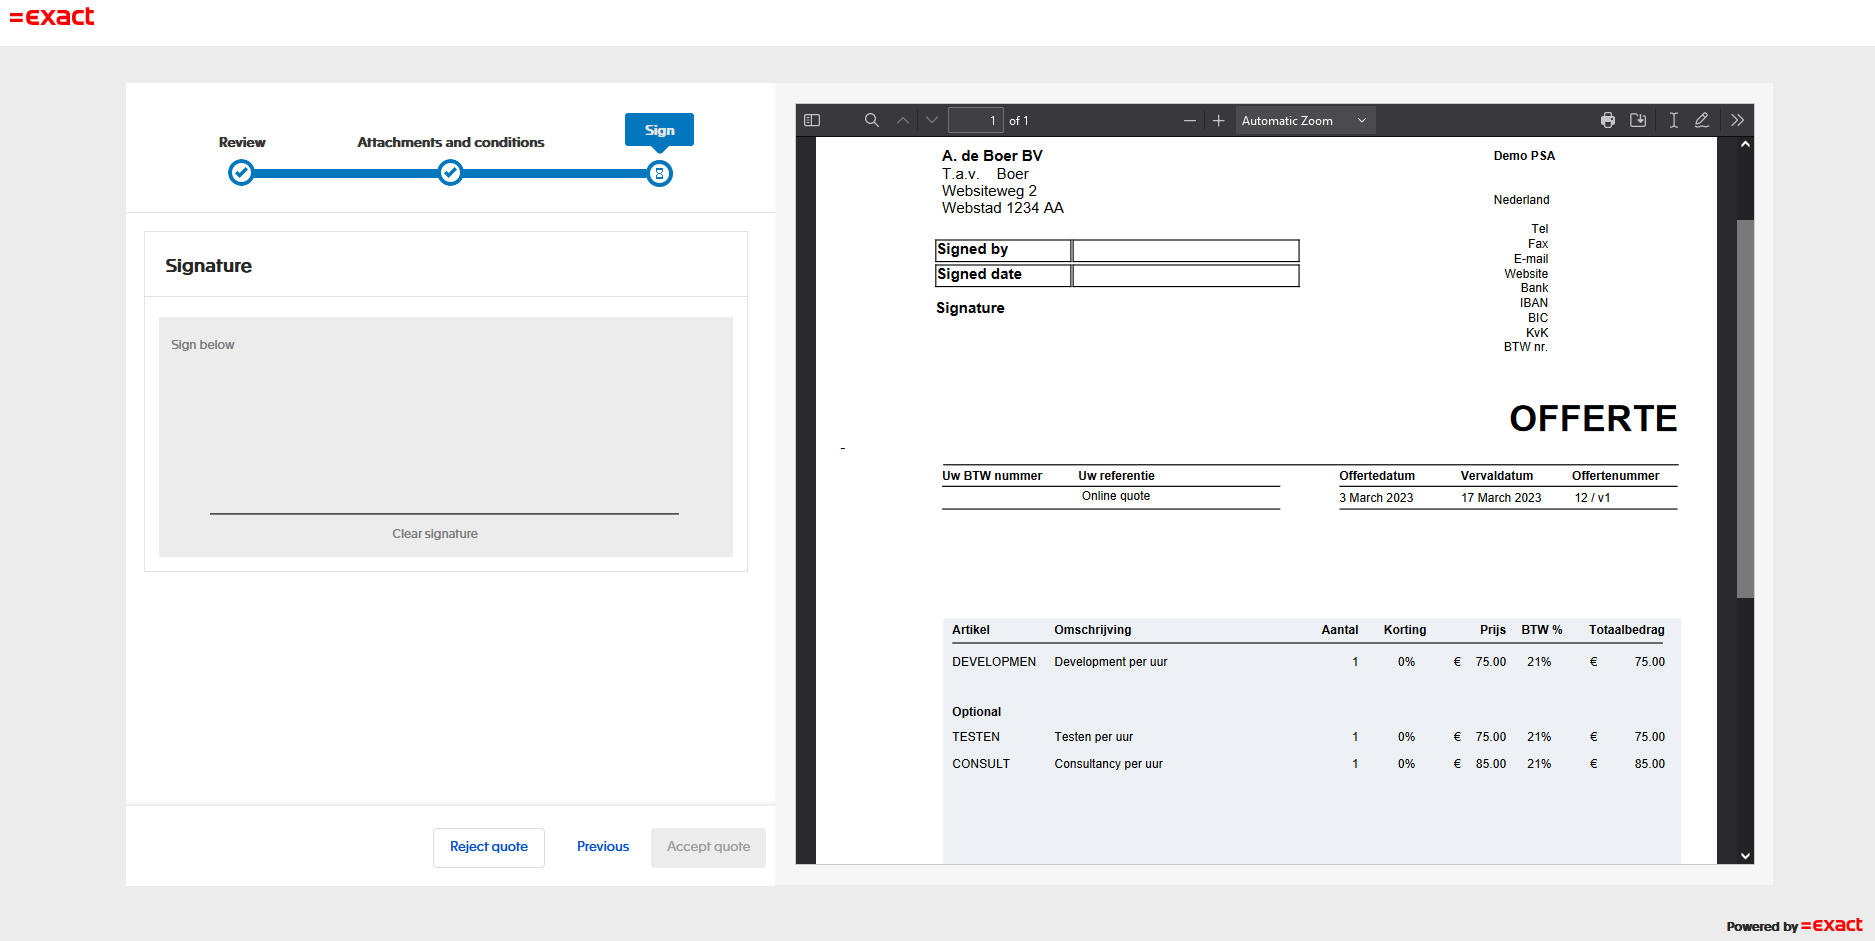Zoom in on the PDF document
This screenshot has height=941, width=1875.
[1218, 120]
